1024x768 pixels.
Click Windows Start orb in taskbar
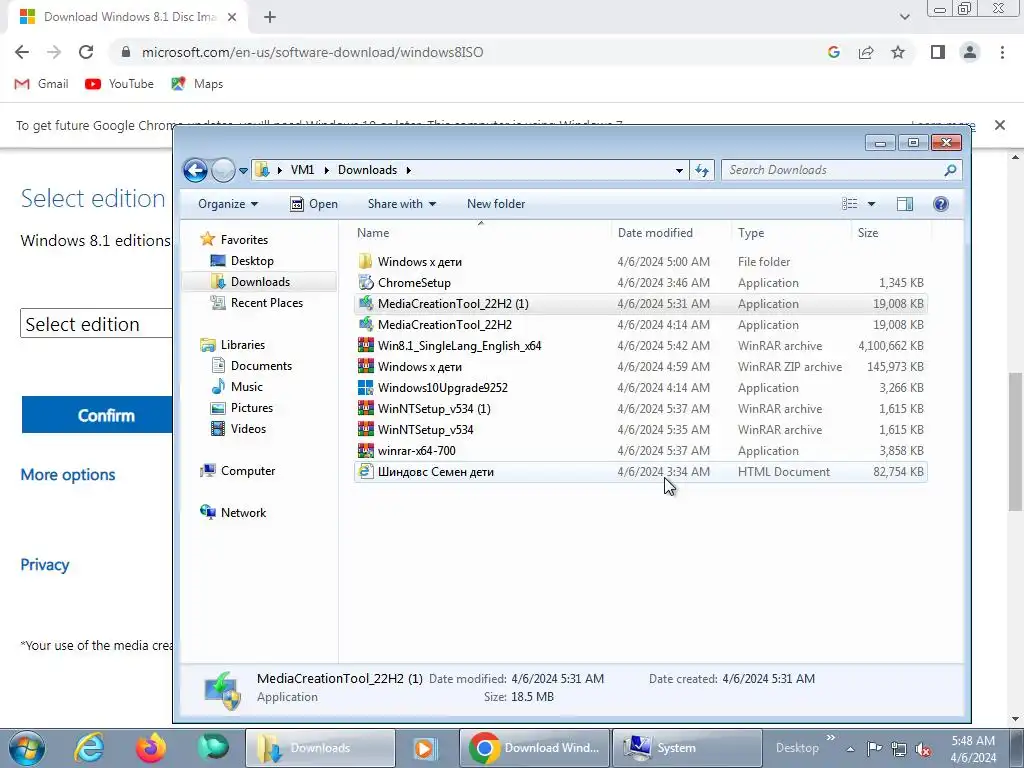27,748
